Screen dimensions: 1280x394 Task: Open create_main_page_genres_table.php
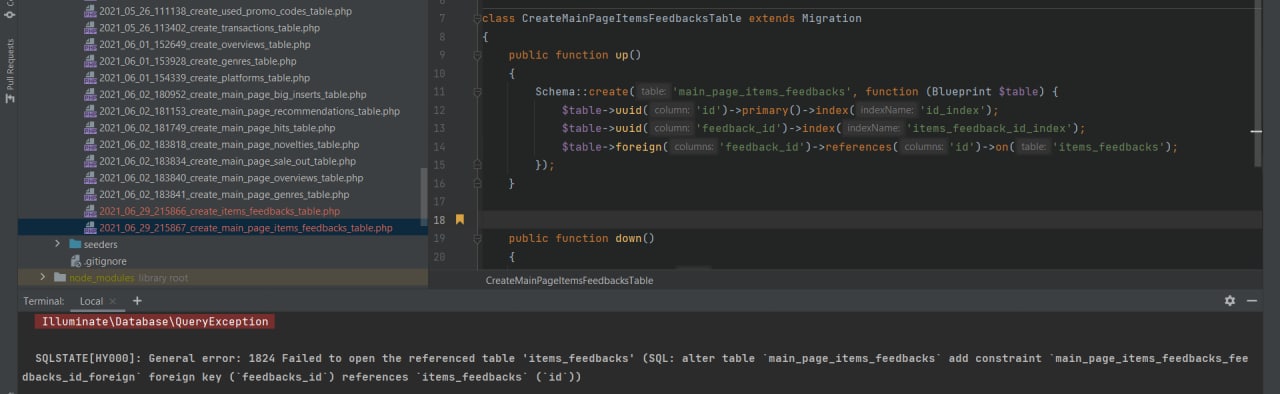tap(224, 194)
